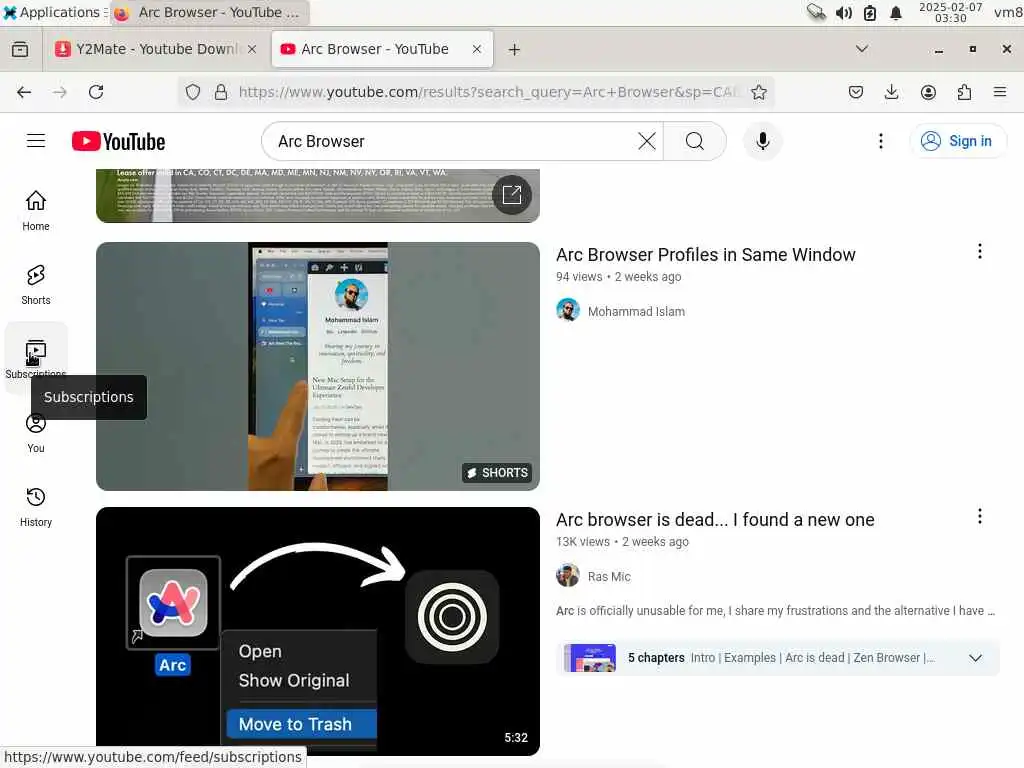Reload the current page
This screenshot has width=1024, height=768.
click(96, 92)
